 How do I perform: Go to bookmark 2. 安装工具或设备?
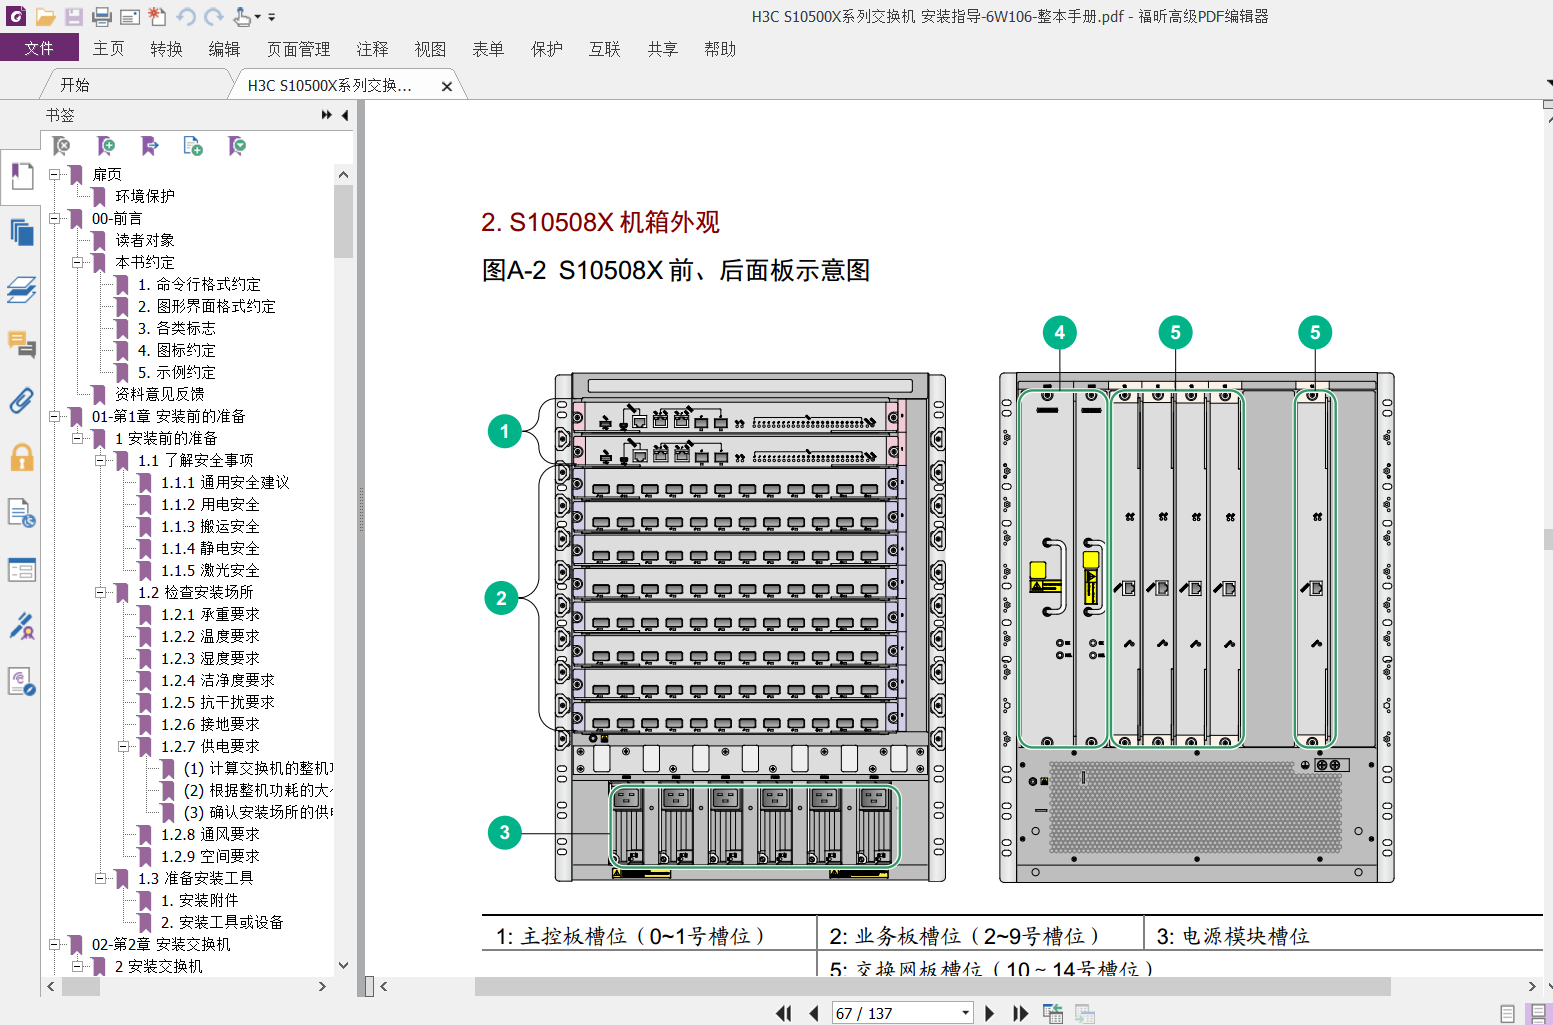[221, 922]
